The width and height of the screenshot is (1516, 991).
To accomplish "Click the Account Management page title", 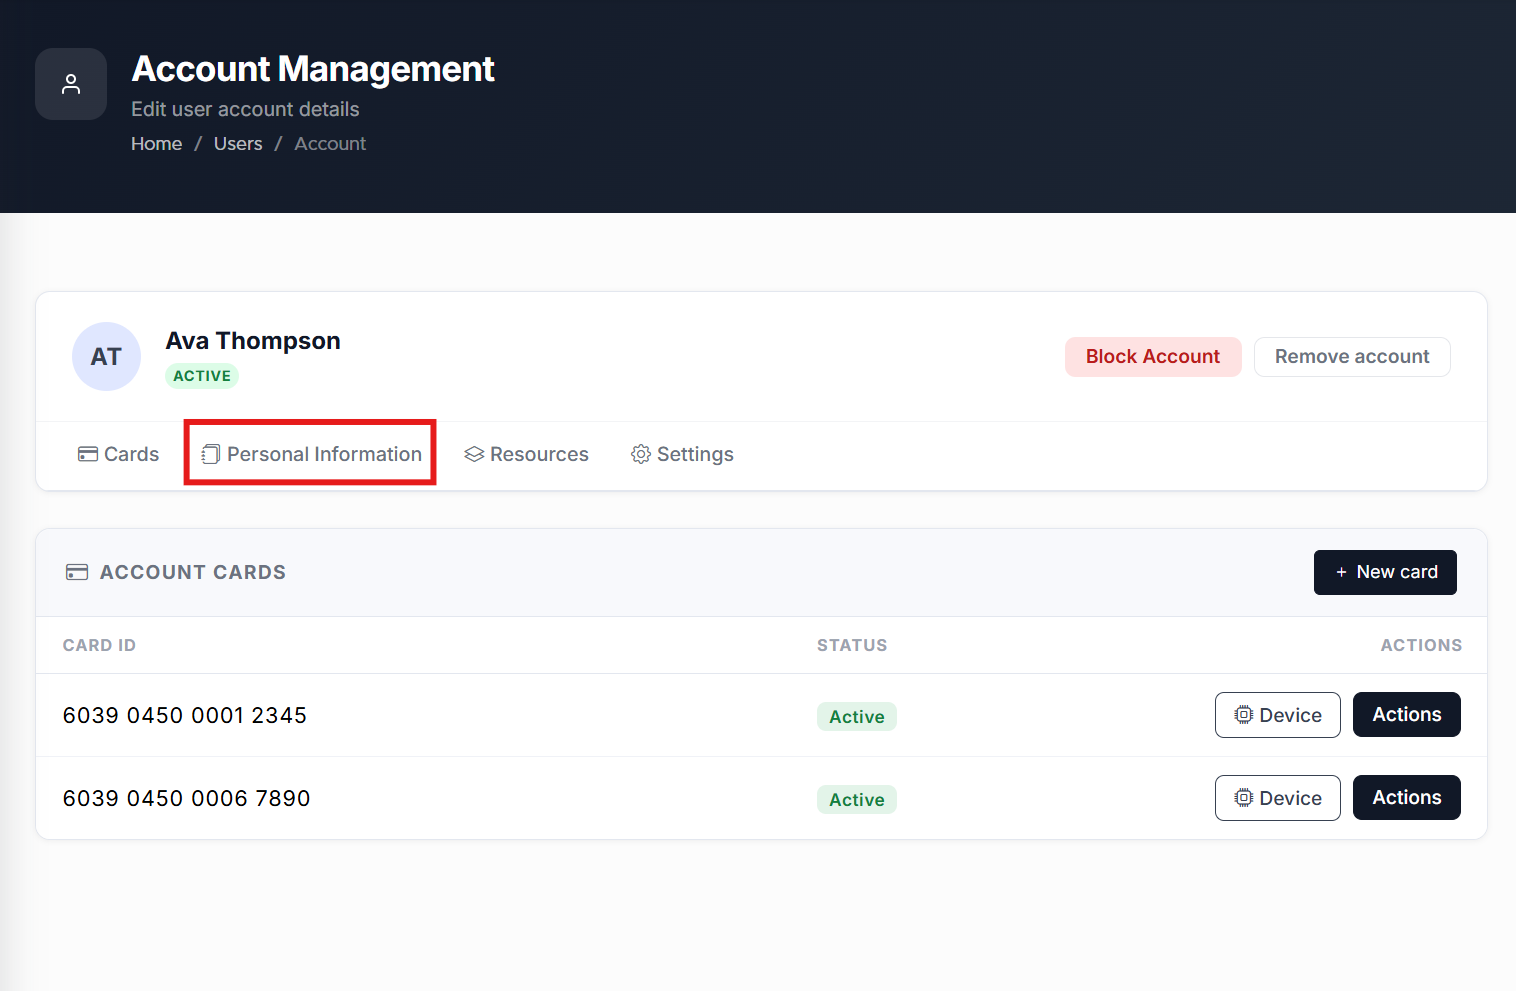I will (313, 69).
